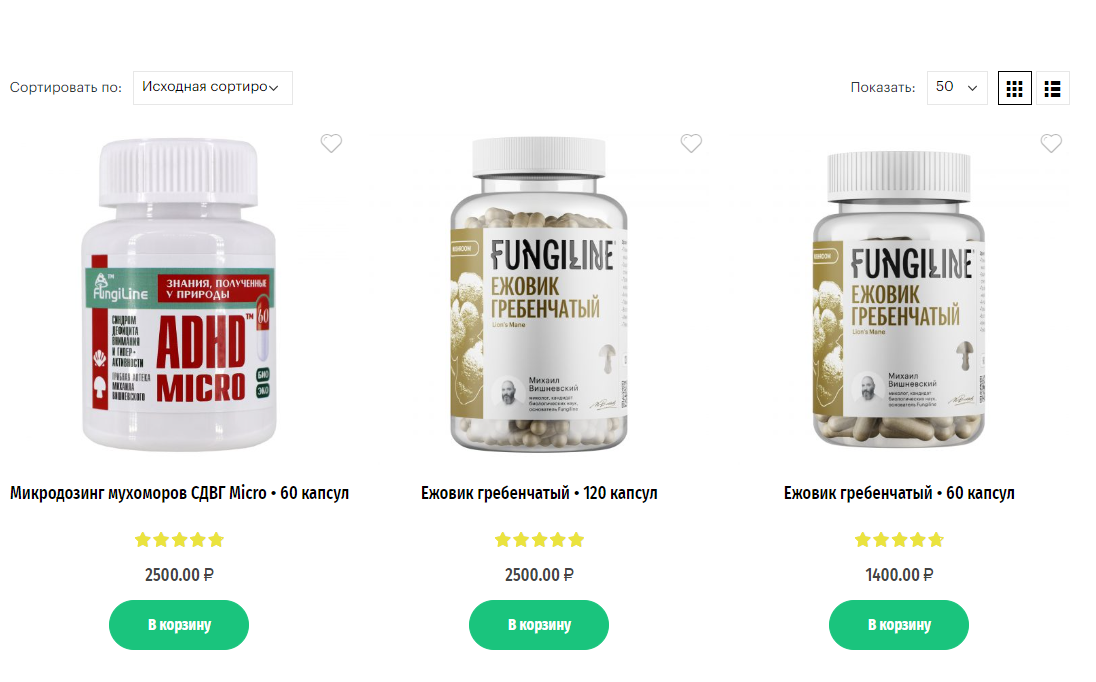The width and height of the screenshot is (1096, 682).
Task: Switch to grid view layout
Action: click(x=1014, y=88)
